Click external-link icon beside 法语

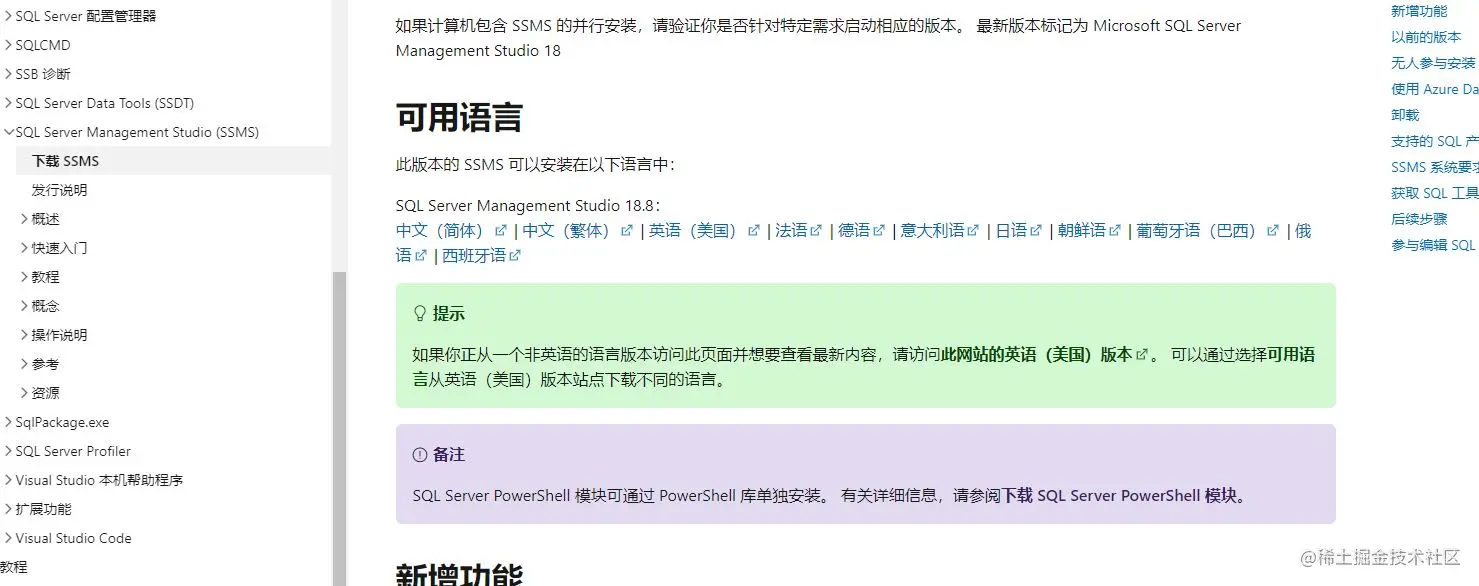point(816,231)
